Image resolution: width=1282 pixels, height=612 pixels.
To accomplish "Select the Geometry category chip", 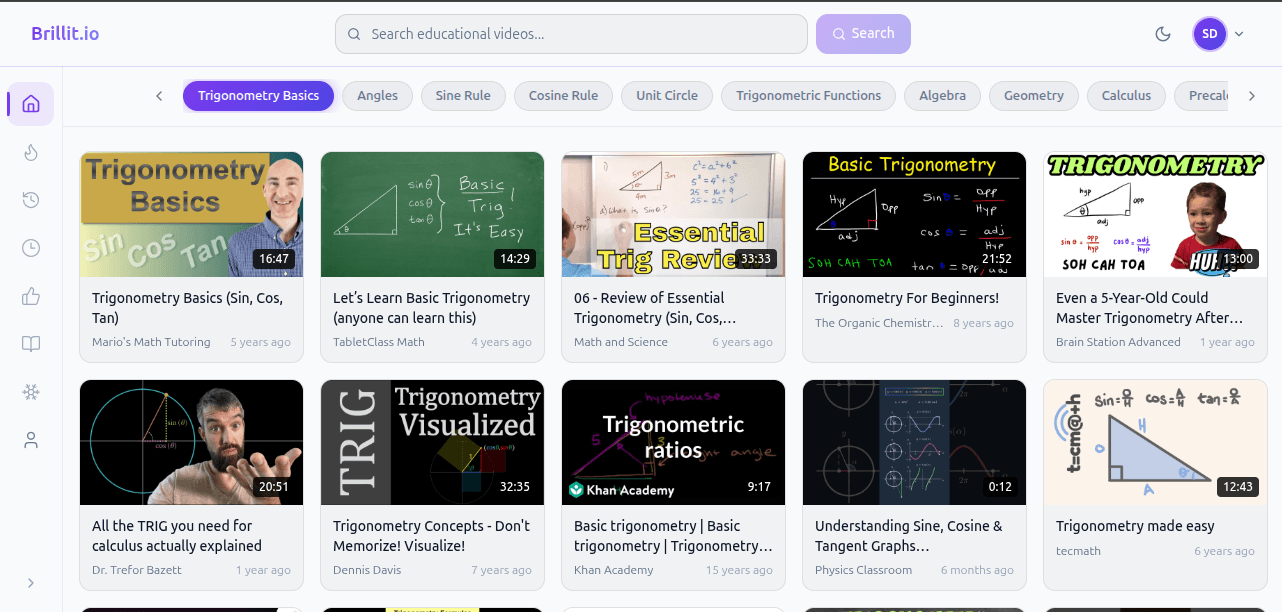I will (x=1034, y=96).
